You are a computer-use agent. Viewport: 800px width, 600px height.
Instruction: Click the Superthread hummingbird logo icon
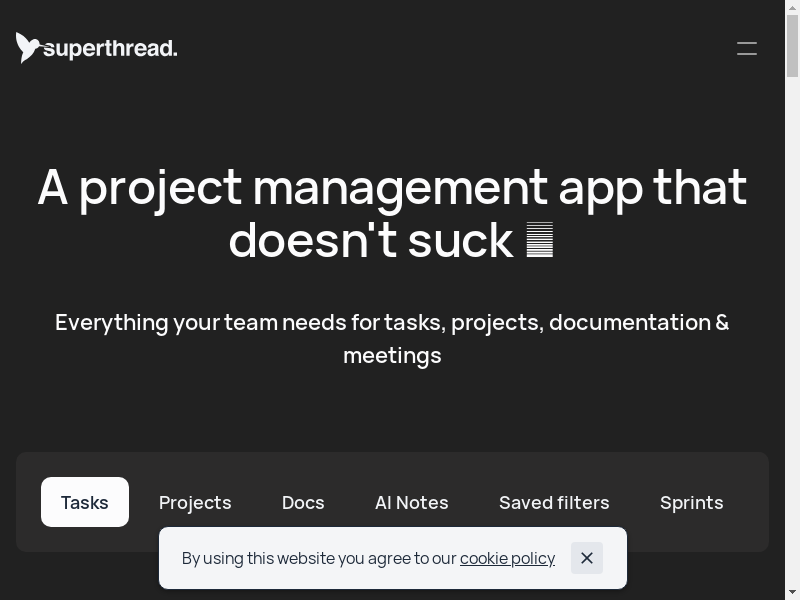pyautogui.click(x=28, y=47)
